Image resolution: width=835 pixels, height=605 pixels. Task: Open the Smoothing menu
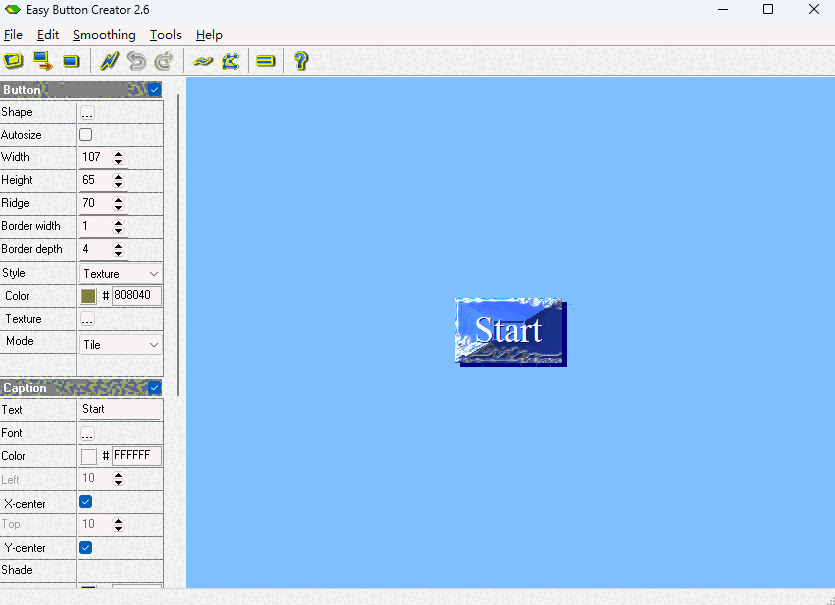click(103, 35)
